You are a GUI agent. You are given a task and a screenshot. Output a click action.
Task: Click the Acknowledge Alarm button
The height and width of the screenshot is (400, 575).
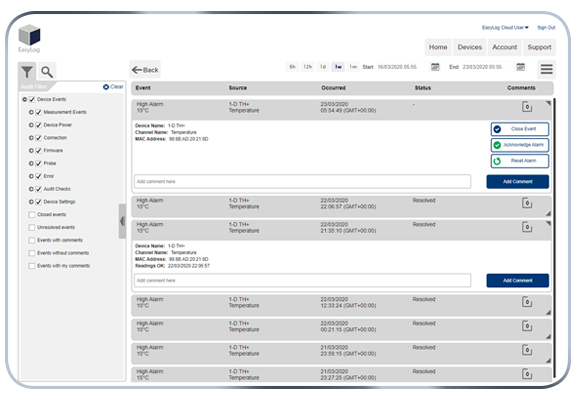[x=520, y=145]
